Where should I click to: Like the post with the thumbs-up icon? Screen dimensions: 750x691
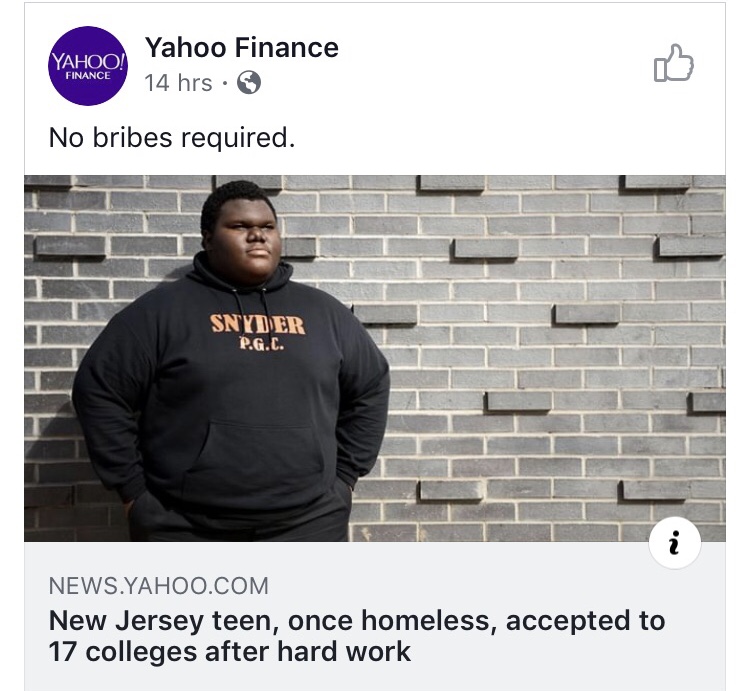[x=673, y=63]
